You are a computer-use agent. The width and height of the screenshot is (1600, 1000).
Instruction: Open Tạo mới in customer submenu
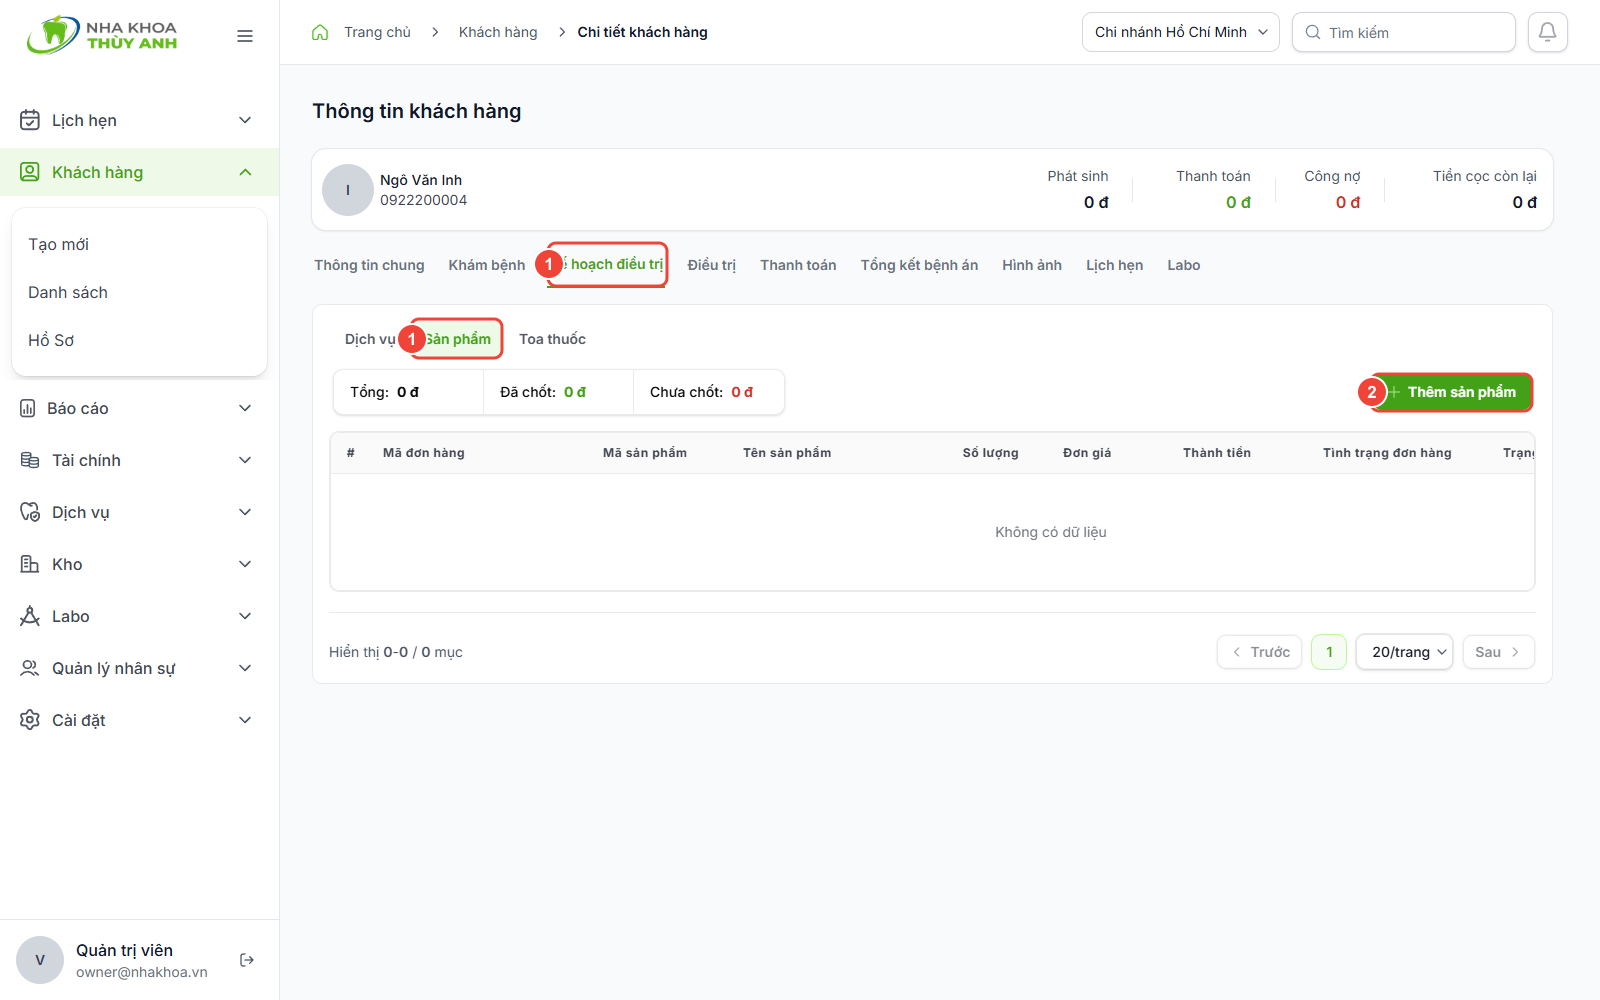tap(58, 244)
